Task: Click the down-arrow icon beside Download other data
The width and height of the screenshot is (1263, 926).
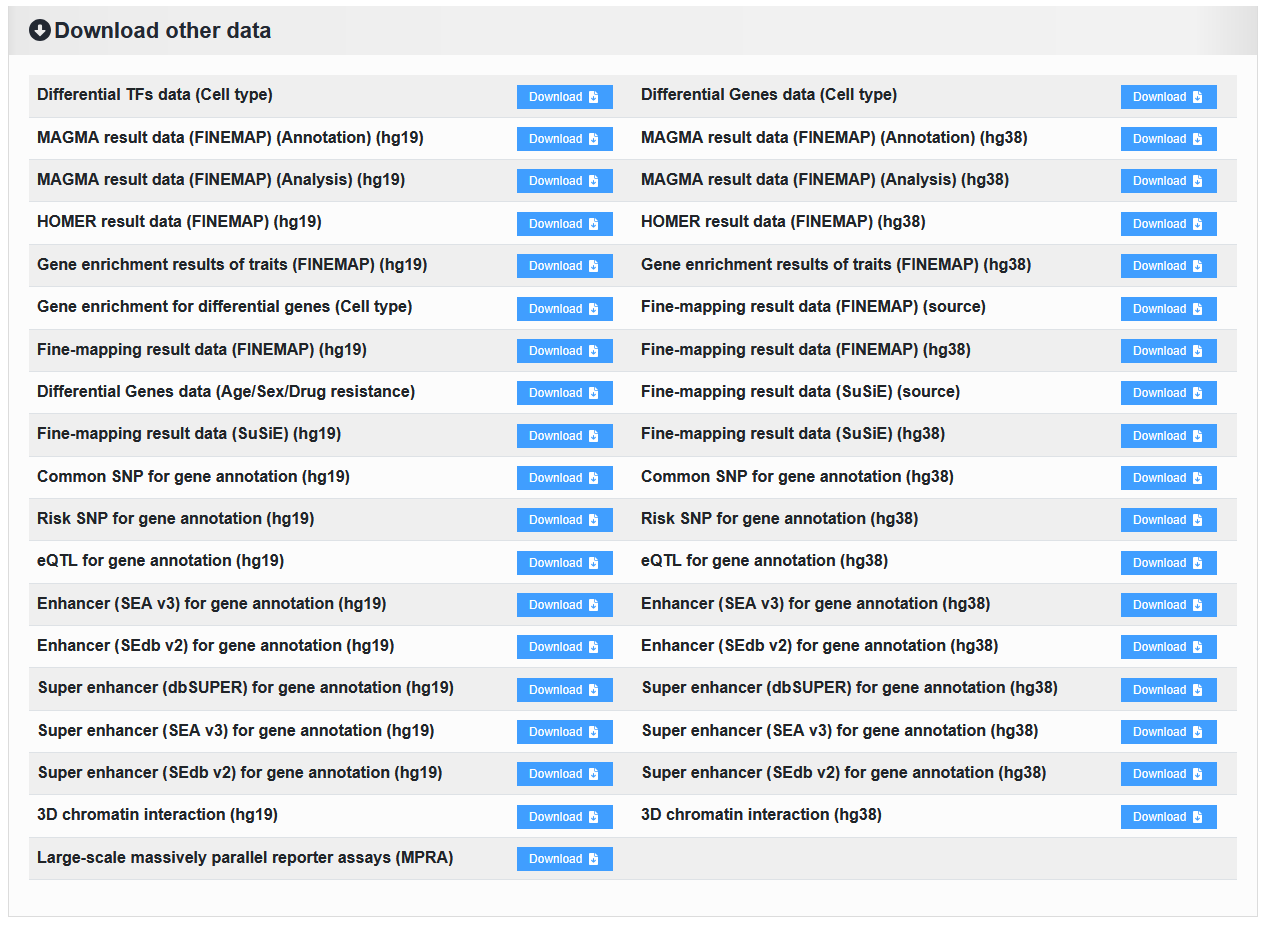Action: 40,31
